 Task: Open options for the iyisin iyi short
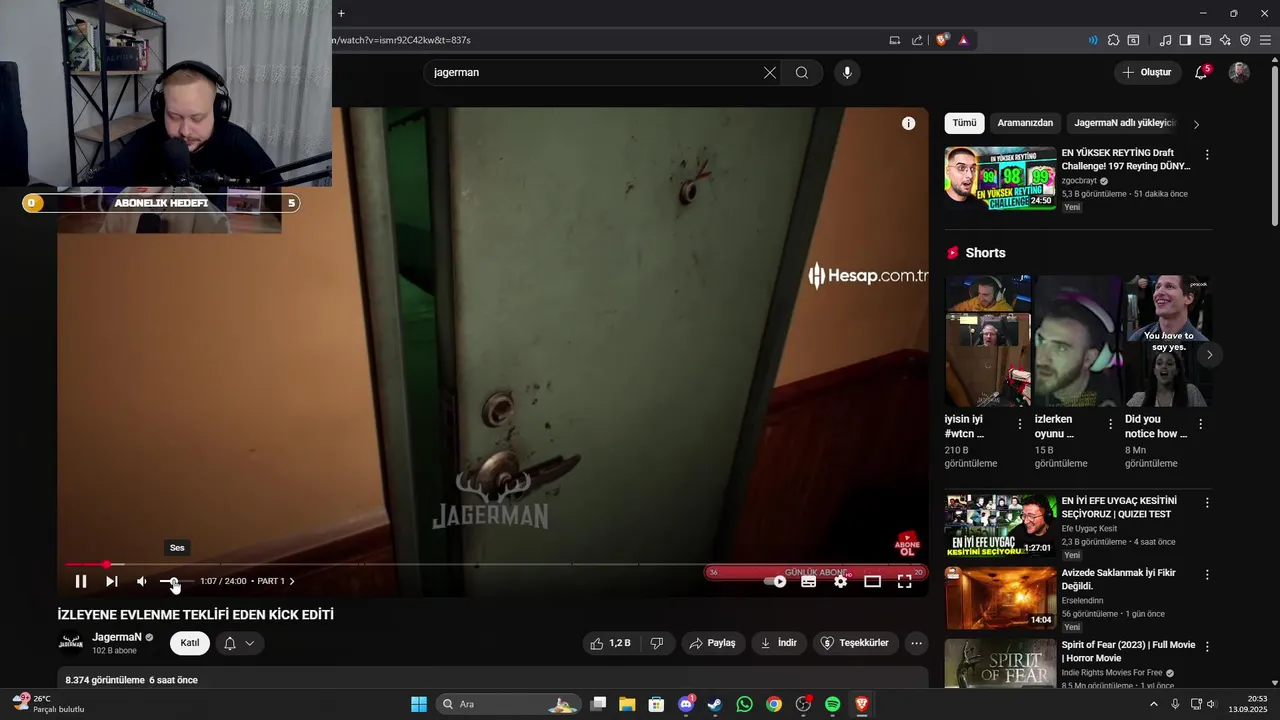(1020, 424)
